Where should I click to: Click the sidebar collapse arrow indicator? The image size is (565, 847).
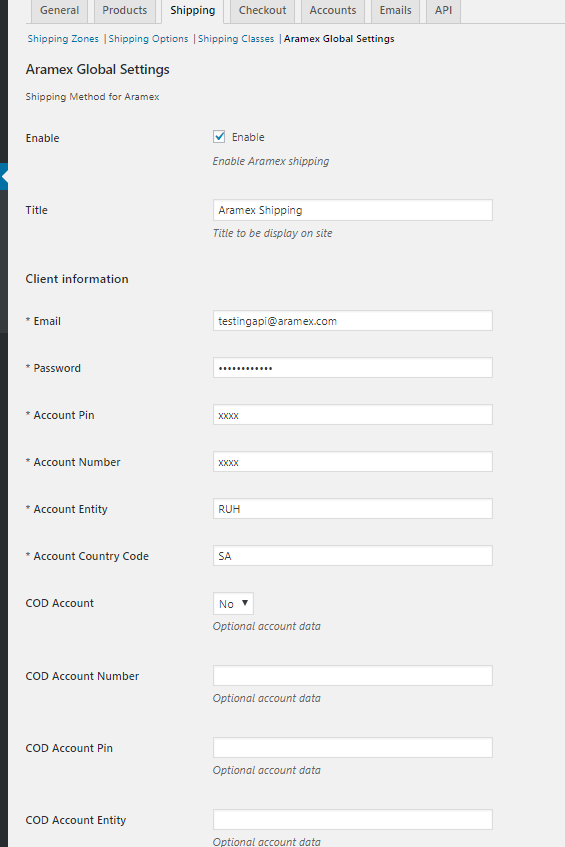[x=4, y=176]
